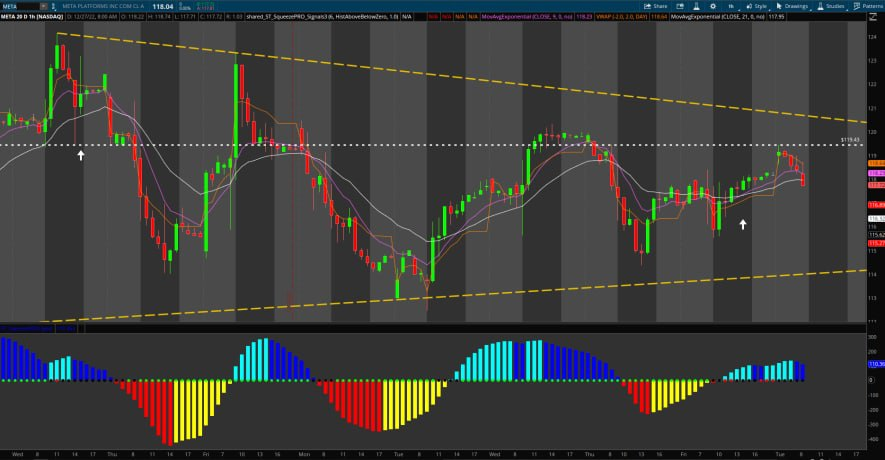The height and width of the screenshot is (460, 885).
Task: Click the VWAP (-2.0, 2.0, DAY) study label
Action: point(622,17)
